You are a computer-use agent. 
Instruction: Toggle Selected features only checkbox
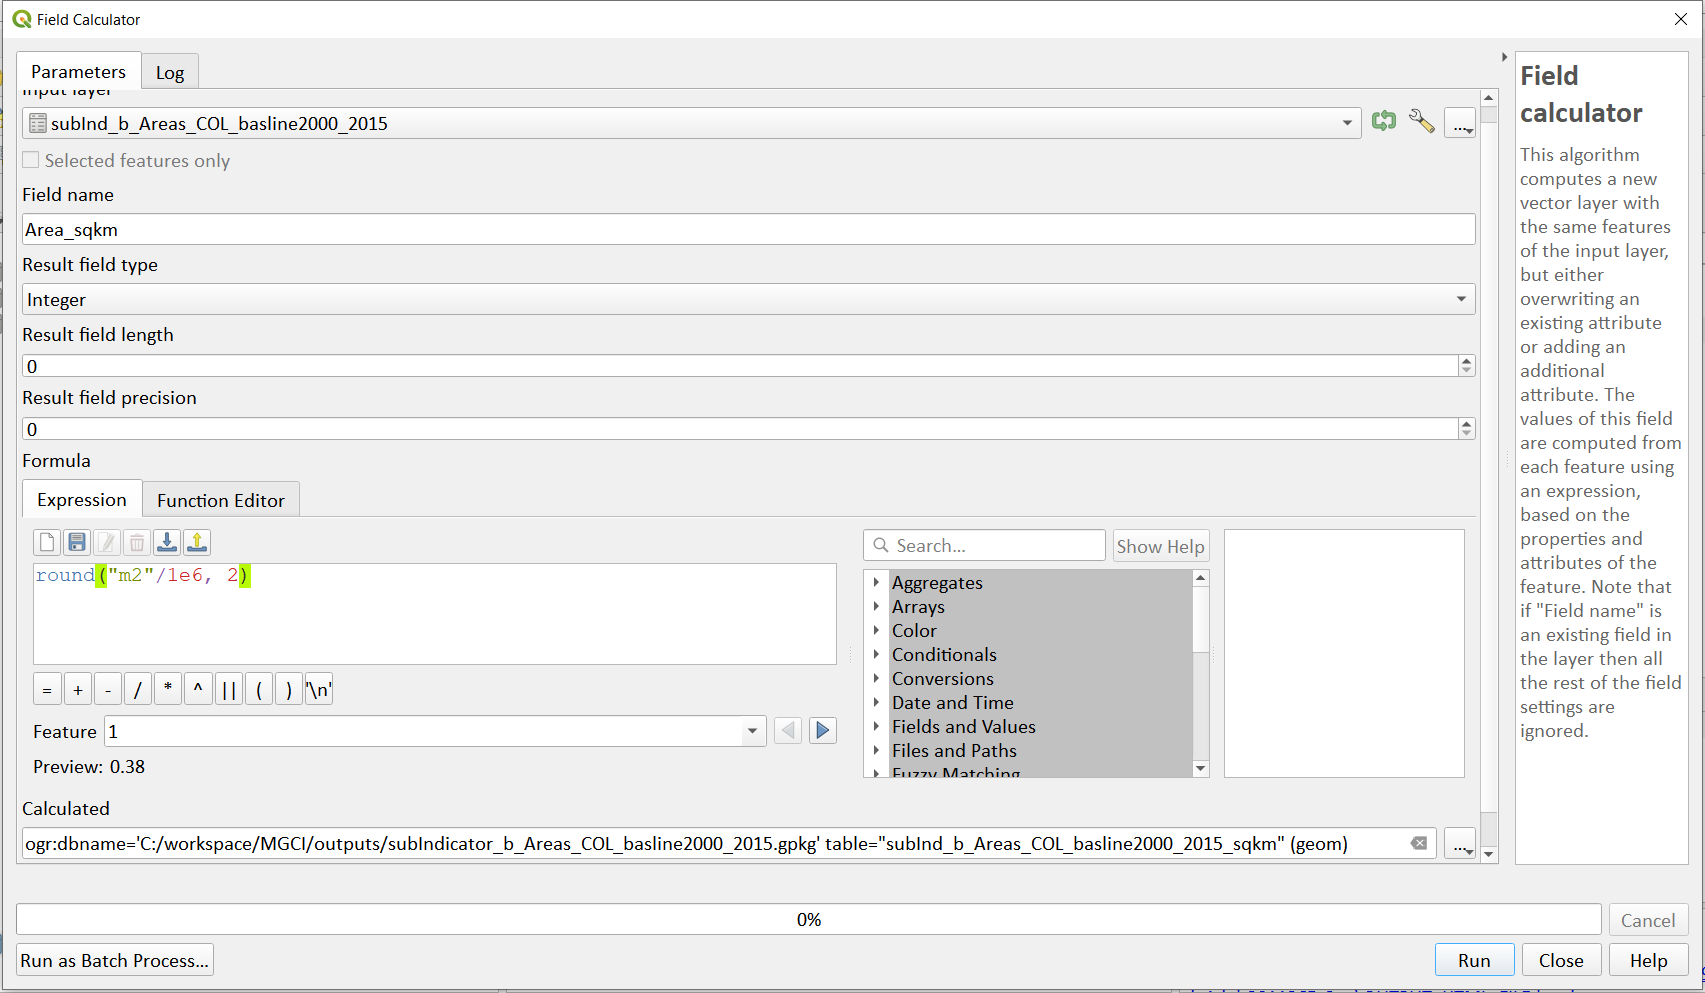(31, 160)
